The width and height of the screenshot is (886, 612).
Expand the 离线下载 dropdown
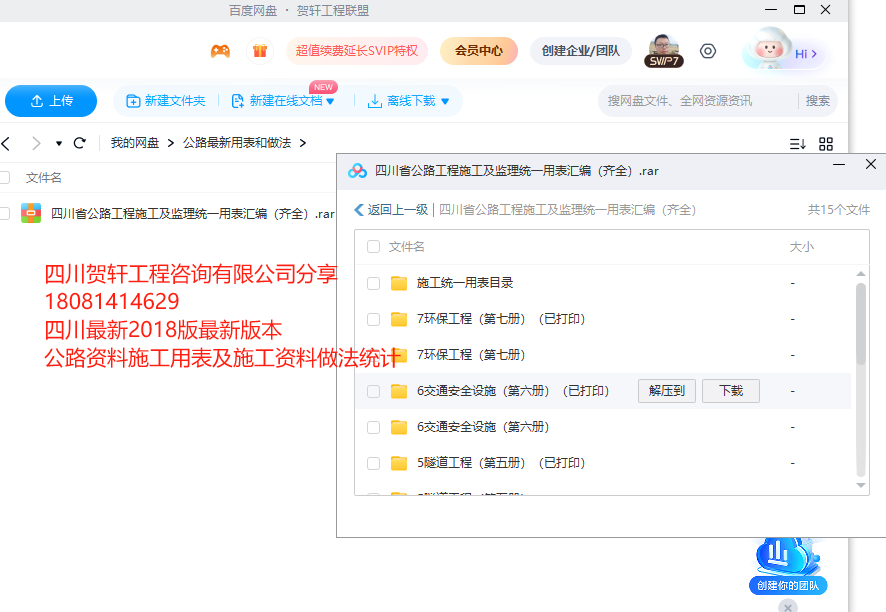[x=445, y=102]
